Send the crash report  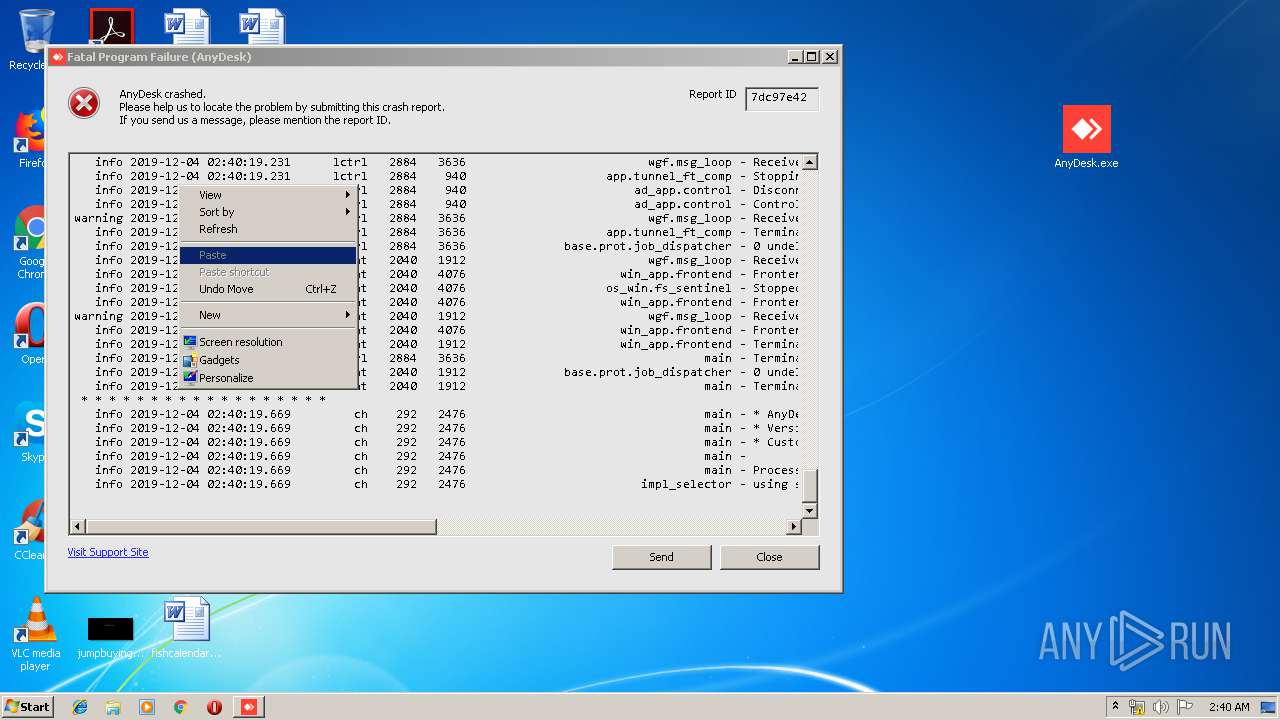(662, 557)
